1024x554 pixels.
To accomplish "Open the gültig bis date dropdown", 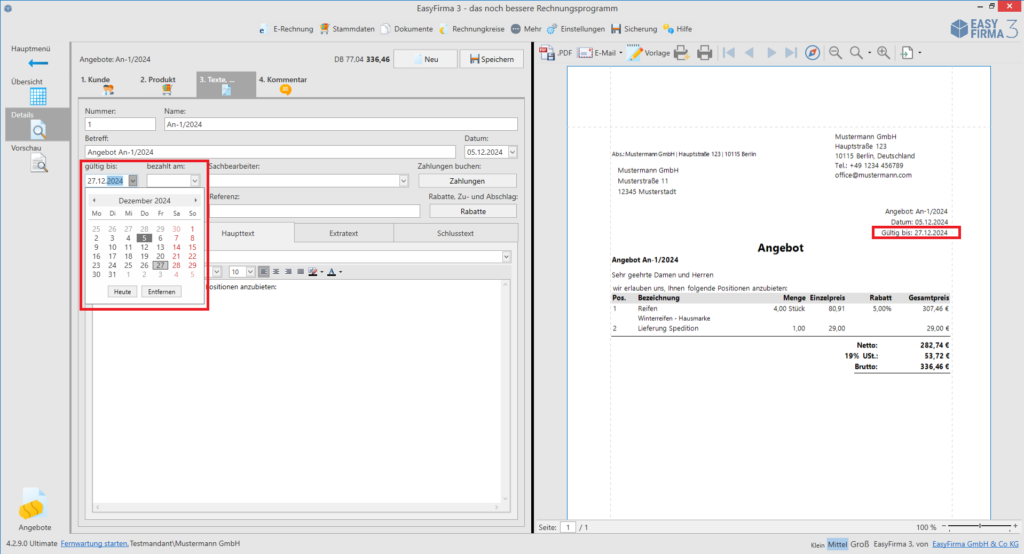I will point(133,181).
